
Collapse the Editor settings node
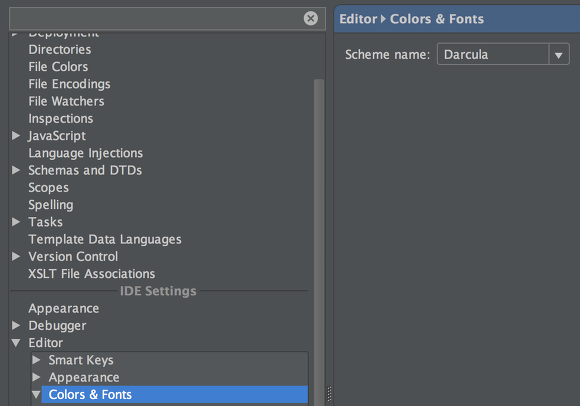coord(16,343)
